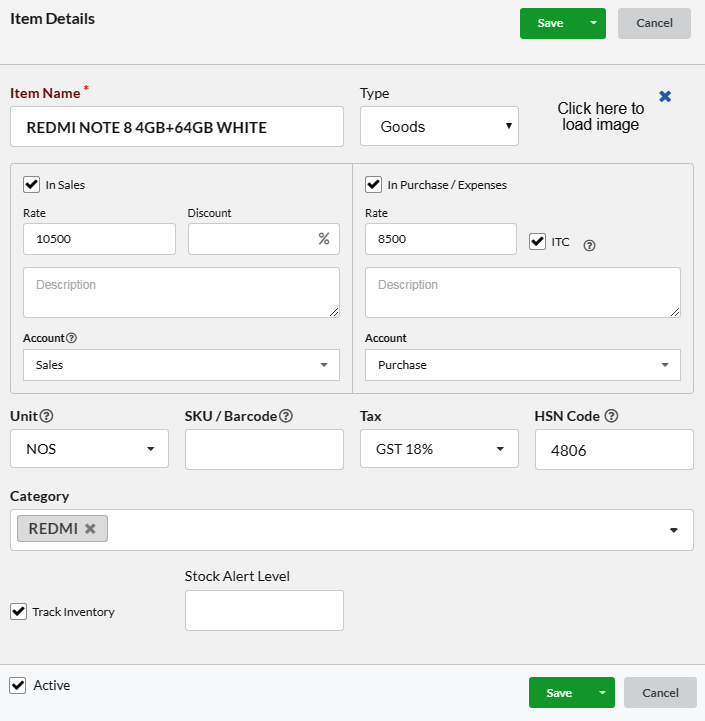The height and width of the screenshot is (721, 705).
Task: Expand the Tax dropdown showing GST 18%
Action: (x=439, y=449)
